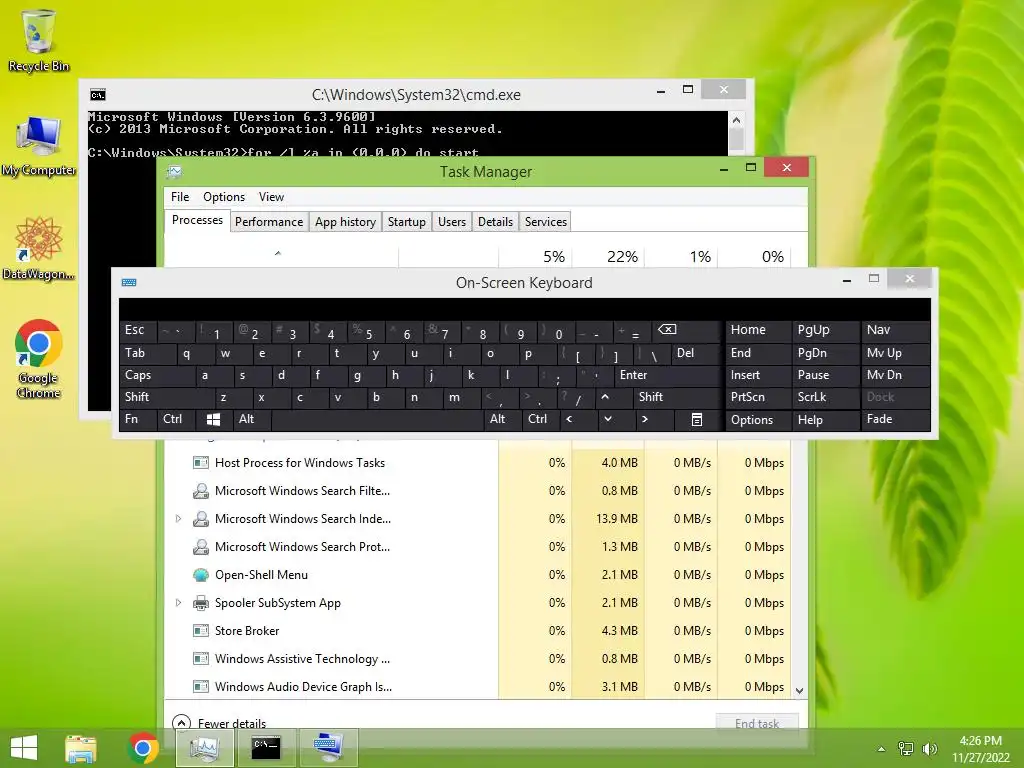Screen dimensions: 1024x768
Task: Click the Help key on keyboard
Action: click(x=825, y=419)
